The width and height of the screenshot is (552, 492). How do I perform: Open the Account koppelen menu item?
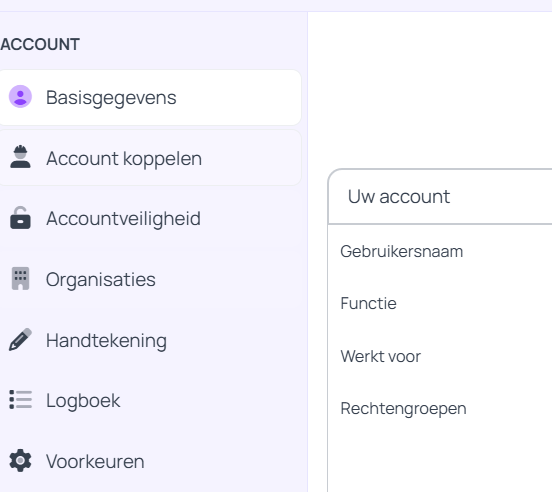click(x=150, y=158)
